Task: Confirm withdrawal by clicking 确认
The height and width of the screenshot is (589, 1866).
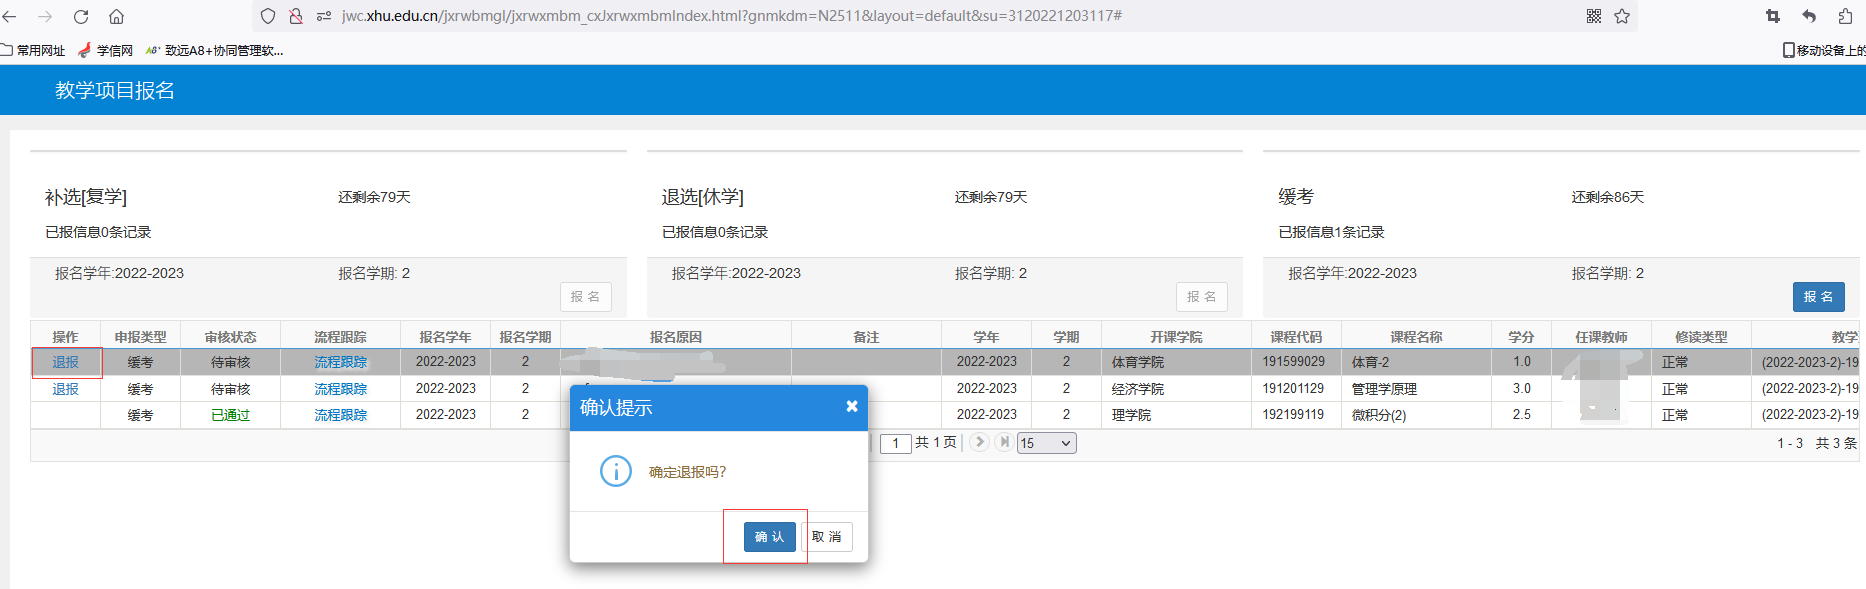Action: [x=769, y=537]
